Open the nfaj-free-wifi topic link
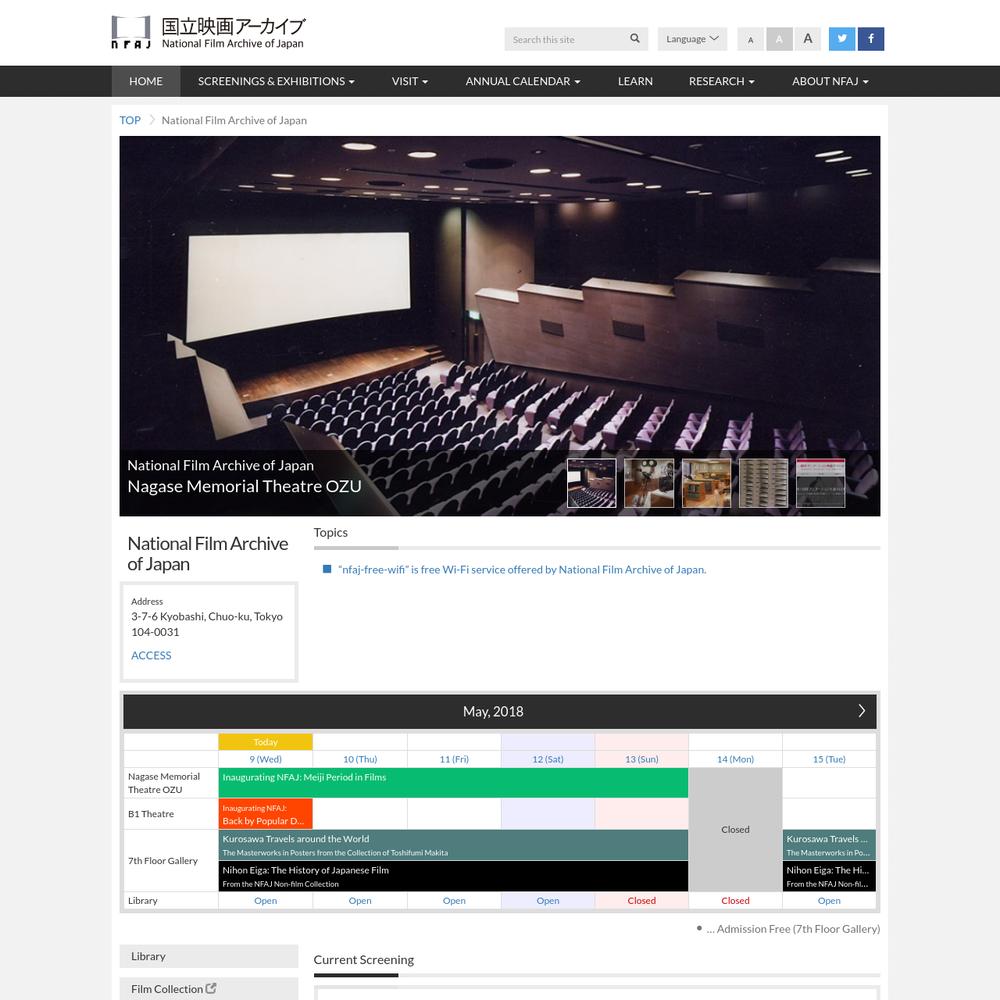1000x1000 pixels. [x=522, y=570]
